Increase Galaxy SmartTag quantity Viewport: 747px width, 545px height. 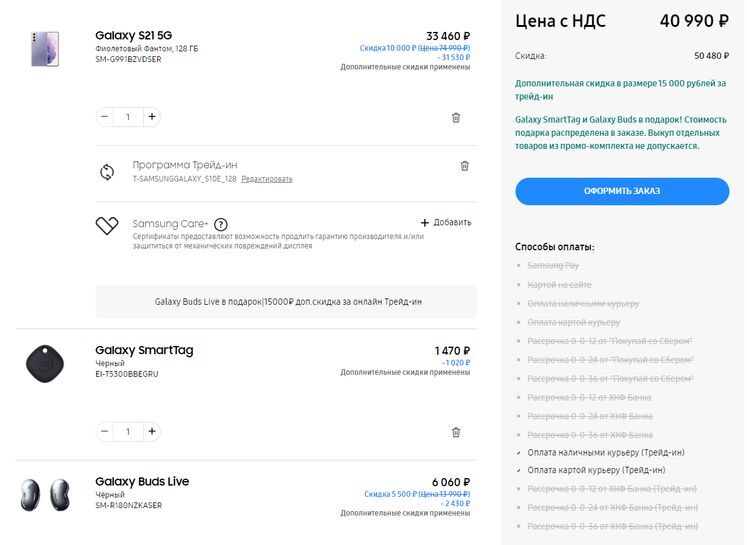click(x=152, y=432)
